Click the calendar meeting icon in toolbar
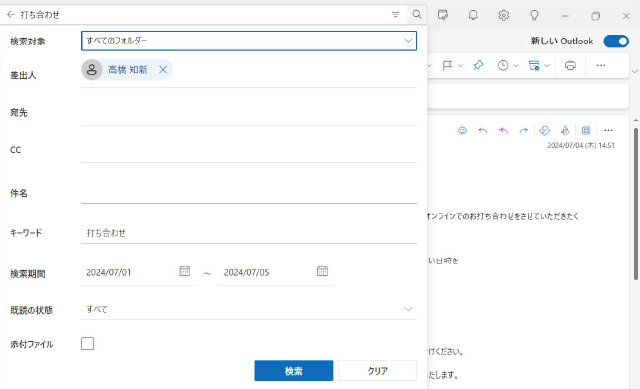 [534, 65]
